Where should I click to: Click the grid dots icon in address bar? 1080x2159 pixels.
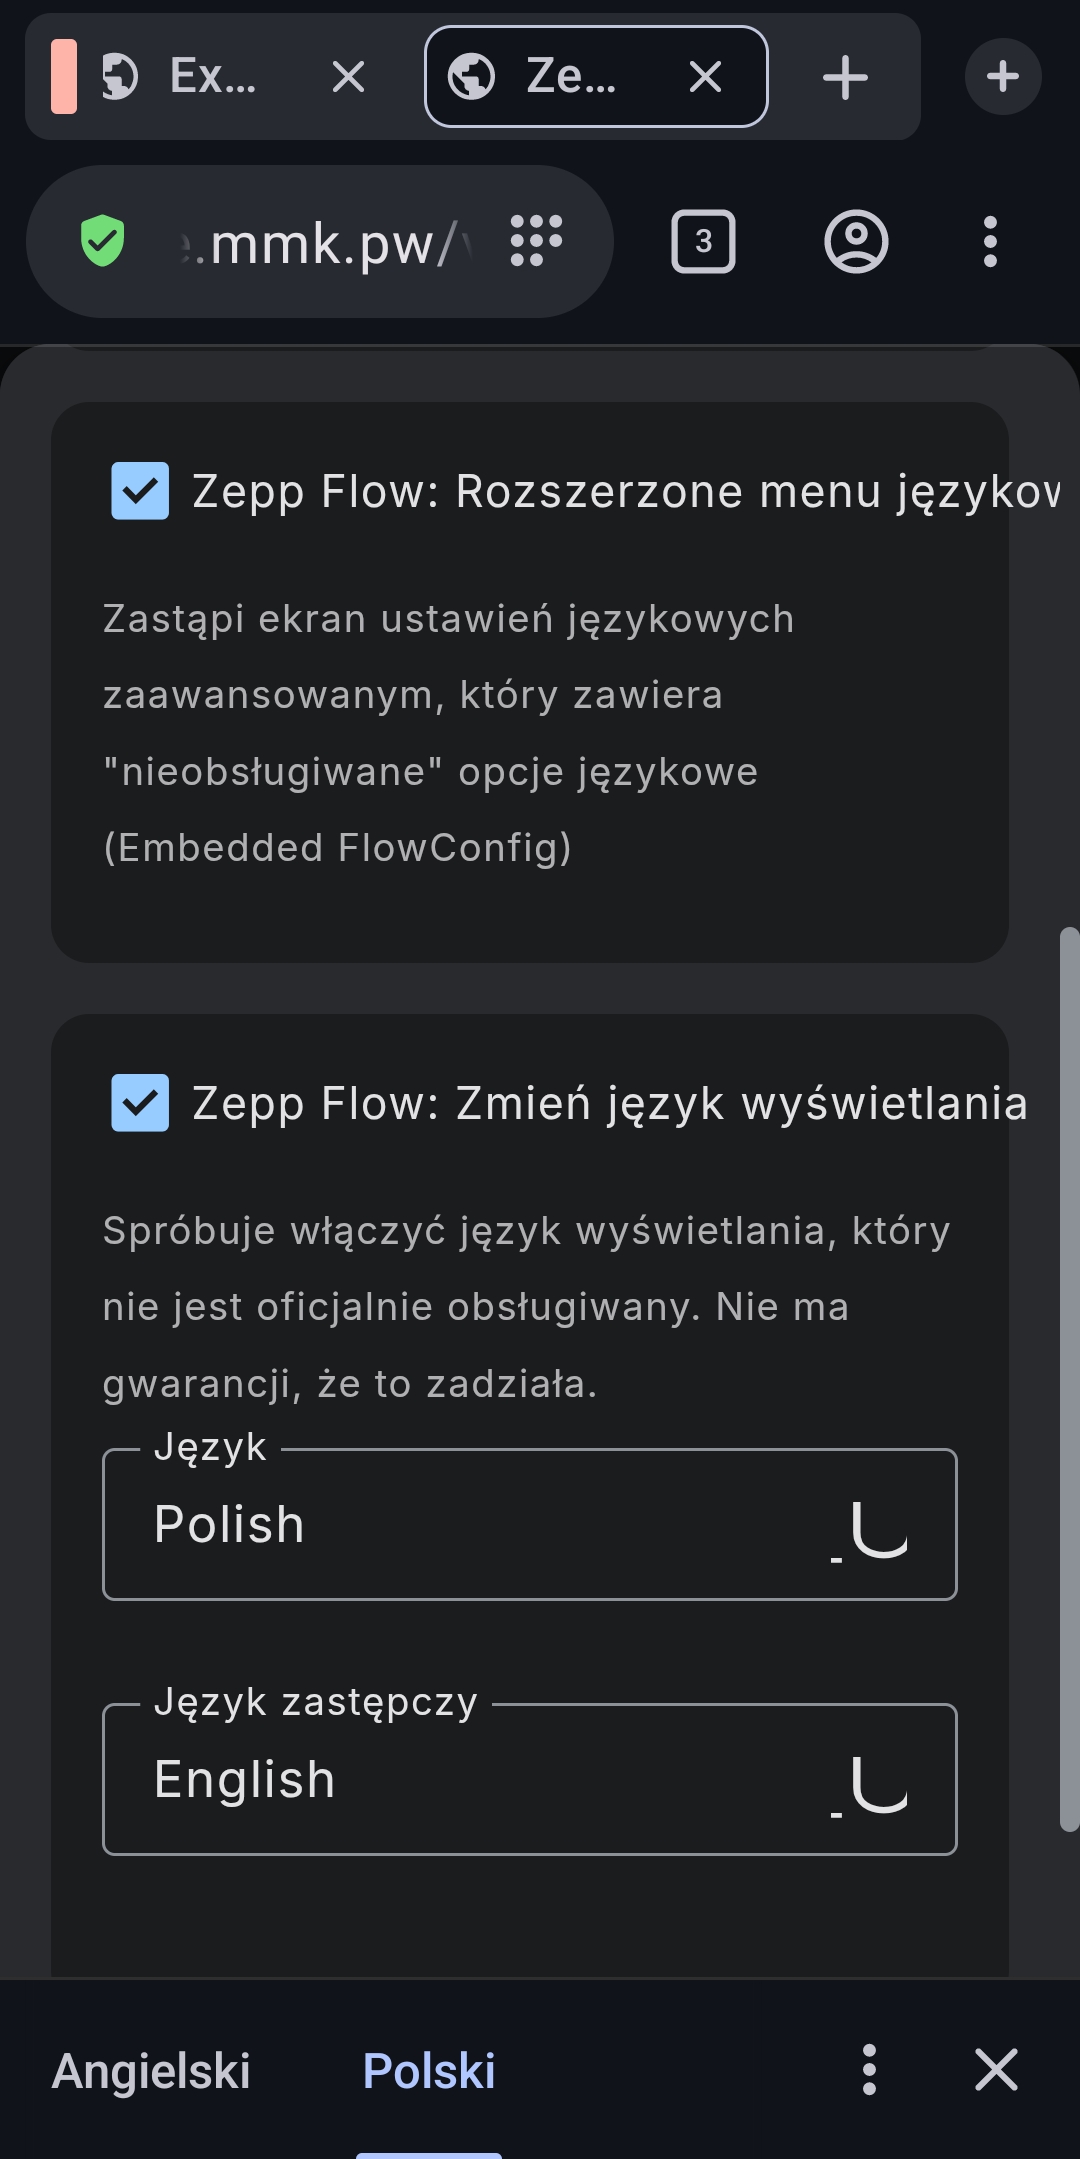pyautogui.click(x=537, y=241)
